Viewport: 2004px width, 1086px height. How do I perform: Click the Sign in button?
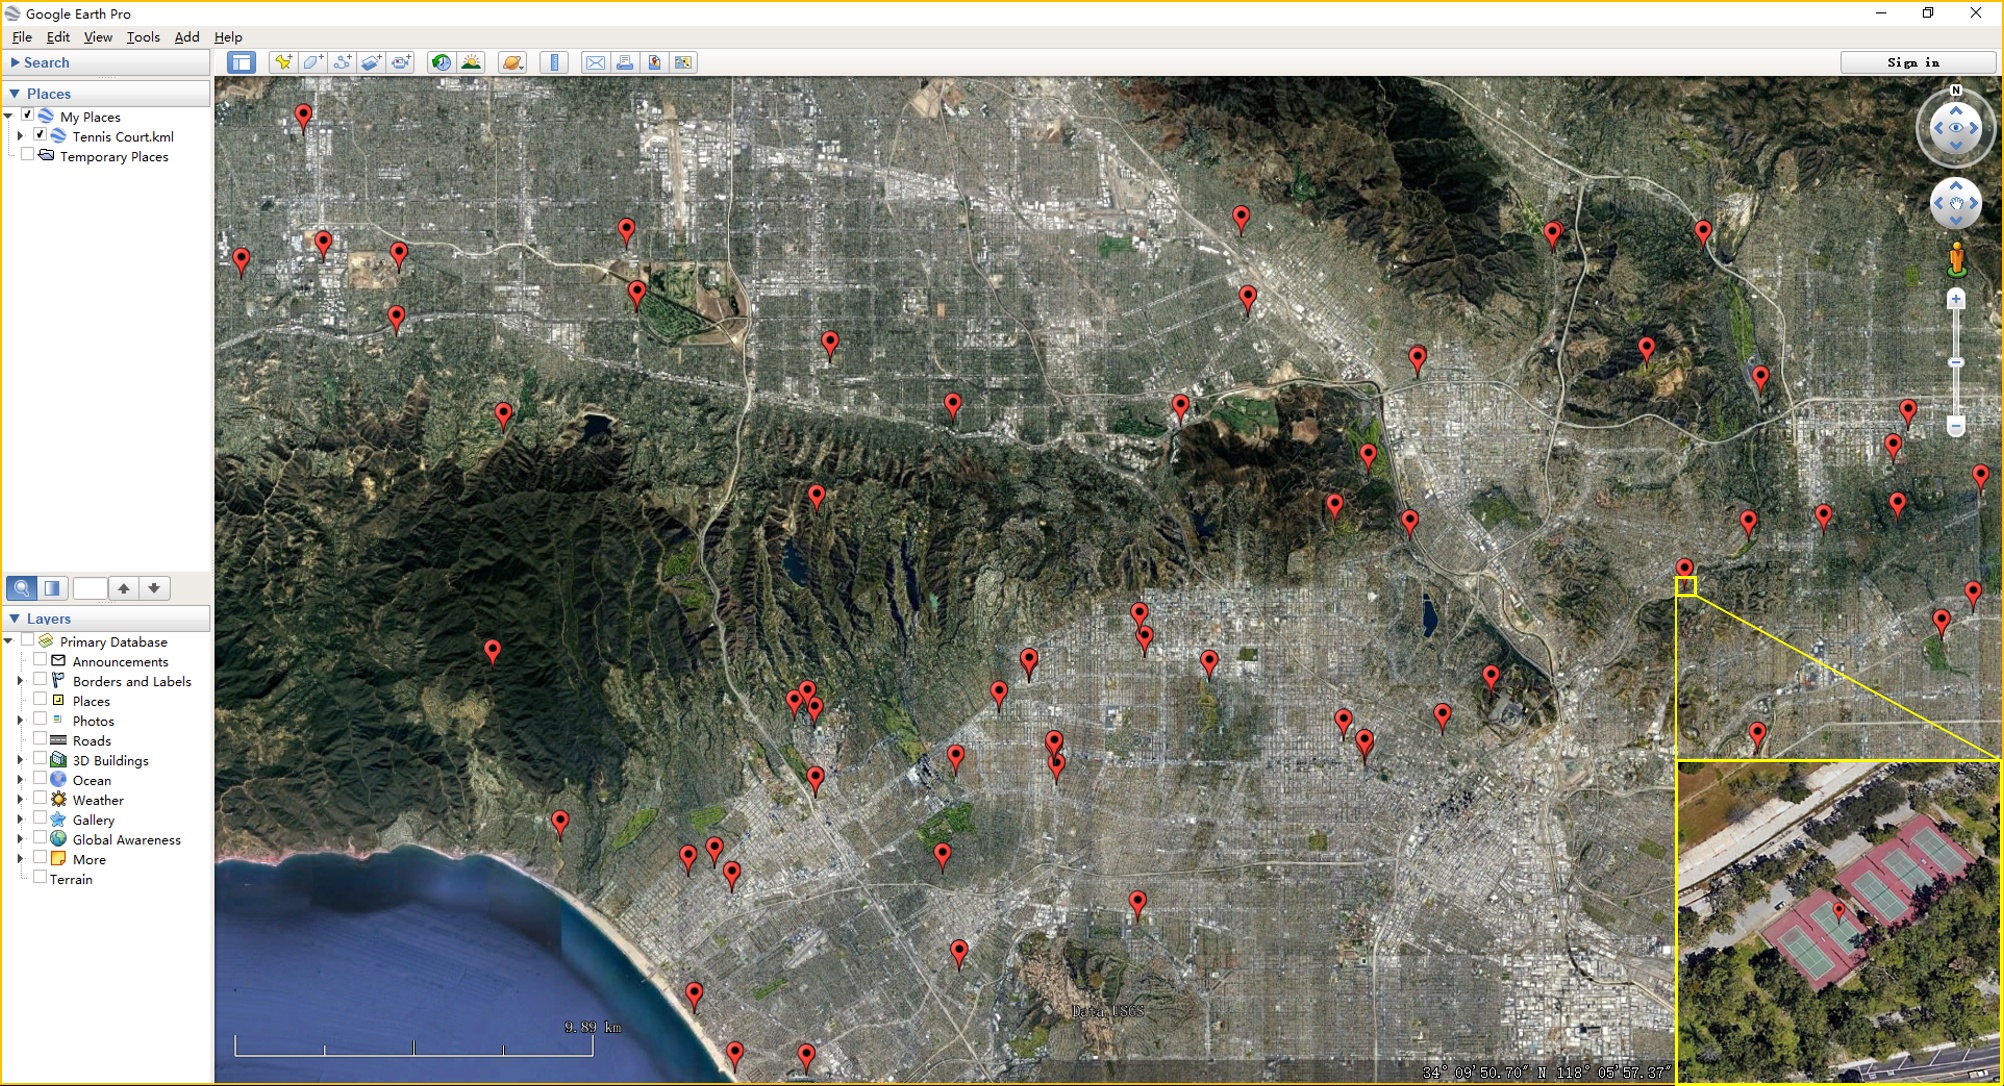pyautogui.click(x=1913, y=62)
